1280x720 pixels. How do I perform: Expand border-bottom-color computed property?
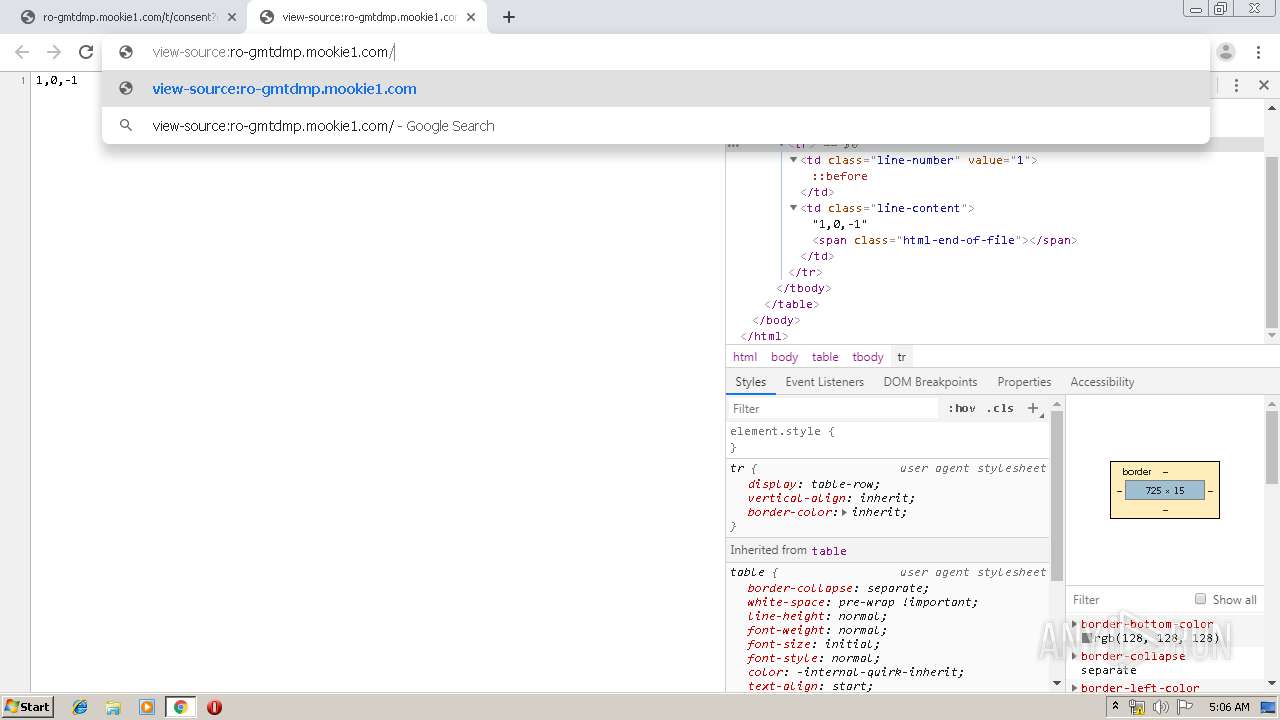coord(1075,624)
